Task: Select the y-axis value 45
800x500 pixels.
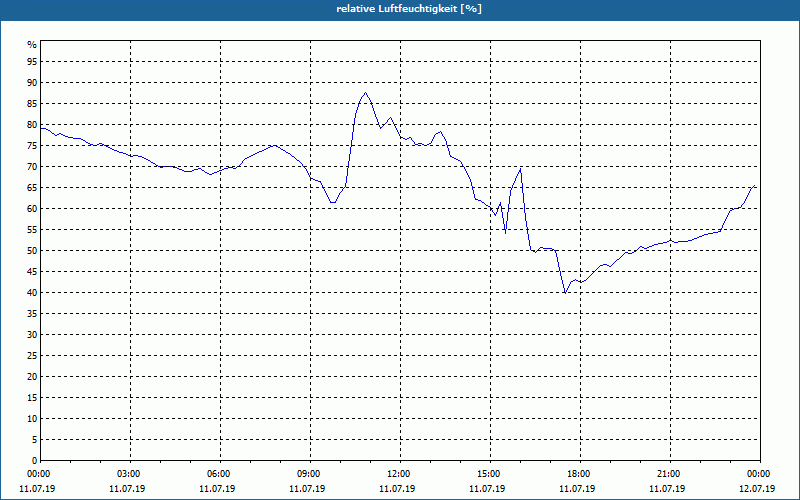Action: (x=32, y=271)
